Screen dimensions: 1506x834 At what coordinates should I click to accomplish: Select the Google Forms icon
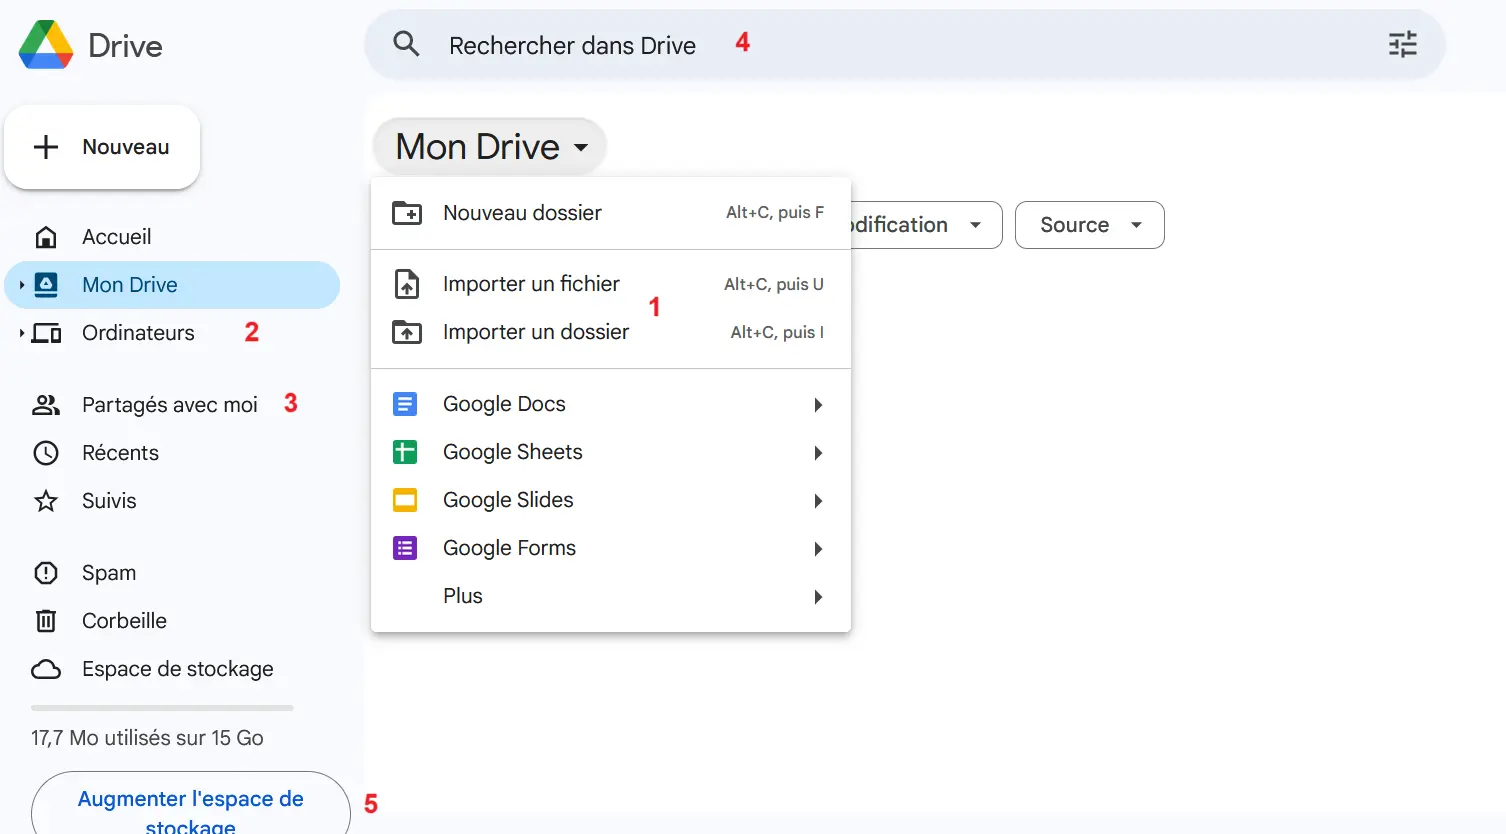click(x=405, y=547)
